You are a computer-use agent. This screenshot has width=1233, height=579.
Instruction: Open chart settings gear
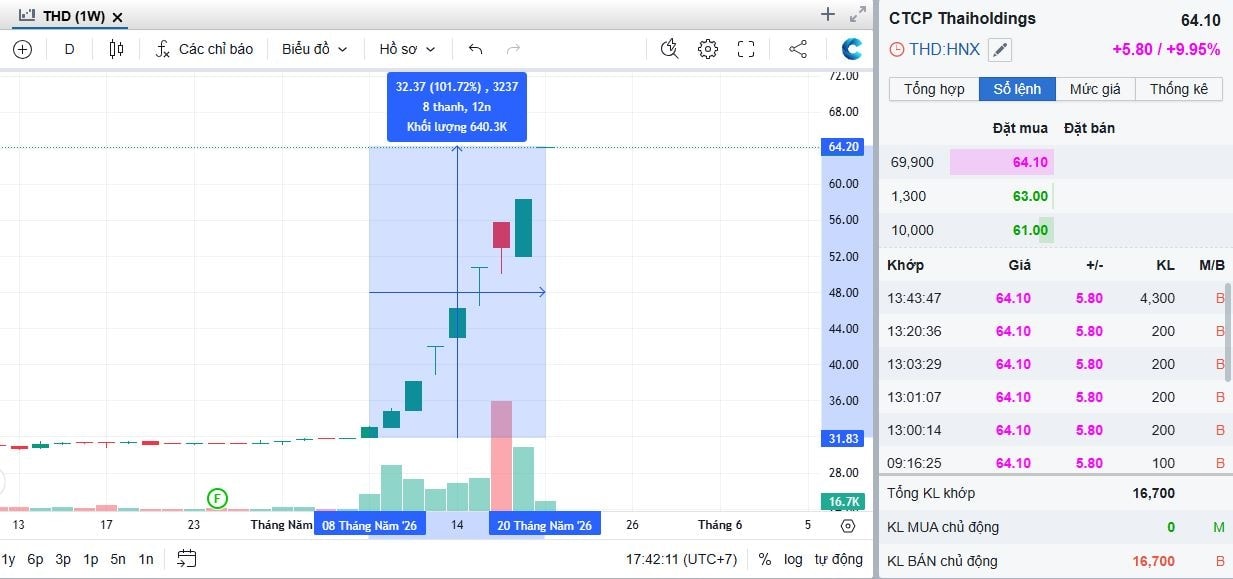point(708,49)
